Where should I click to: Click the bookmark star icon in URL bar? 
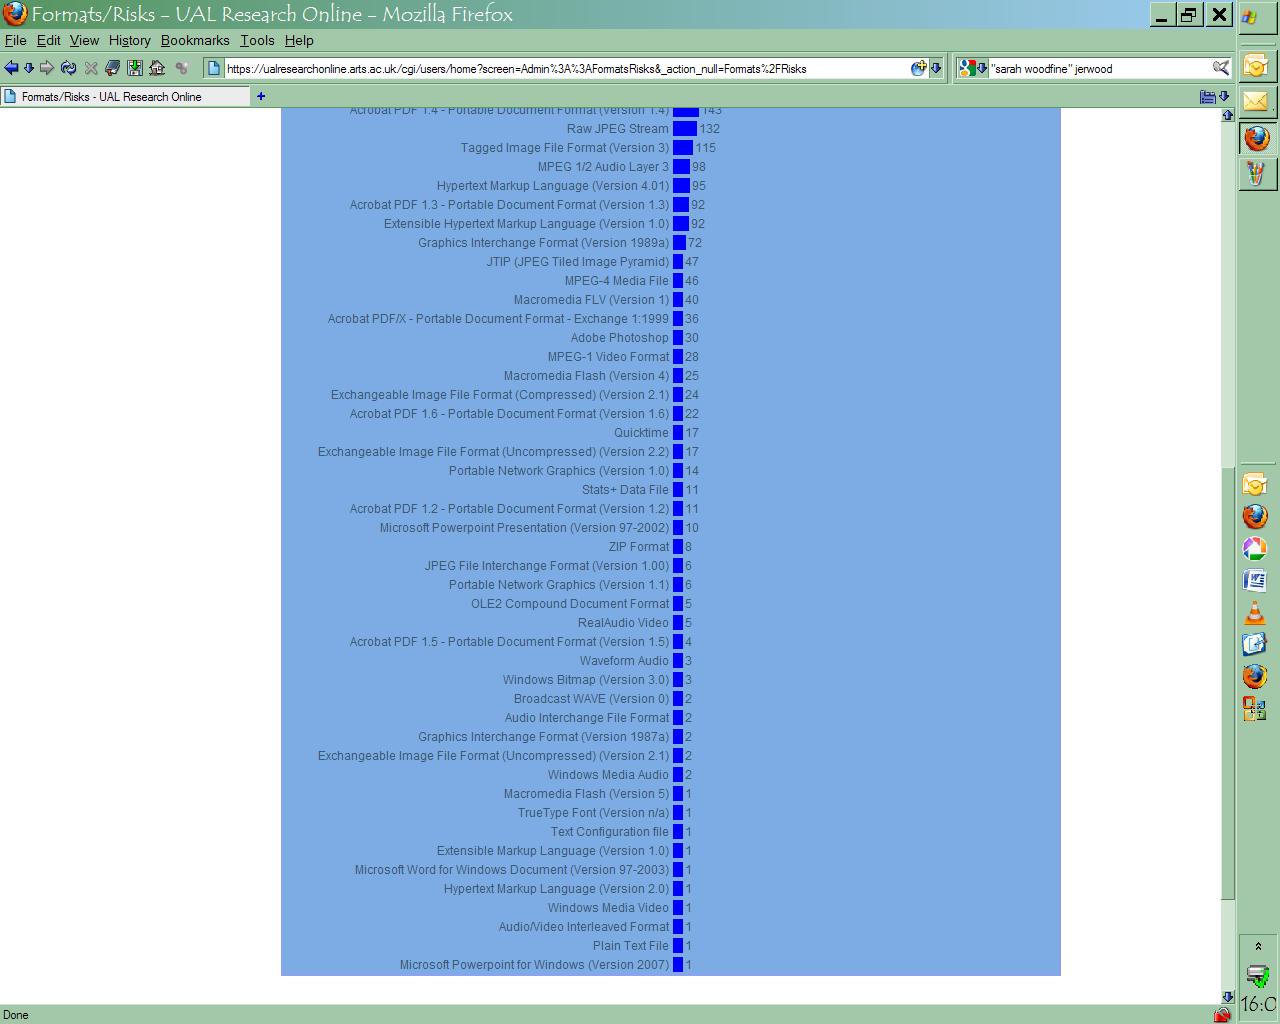click(918, 68)
